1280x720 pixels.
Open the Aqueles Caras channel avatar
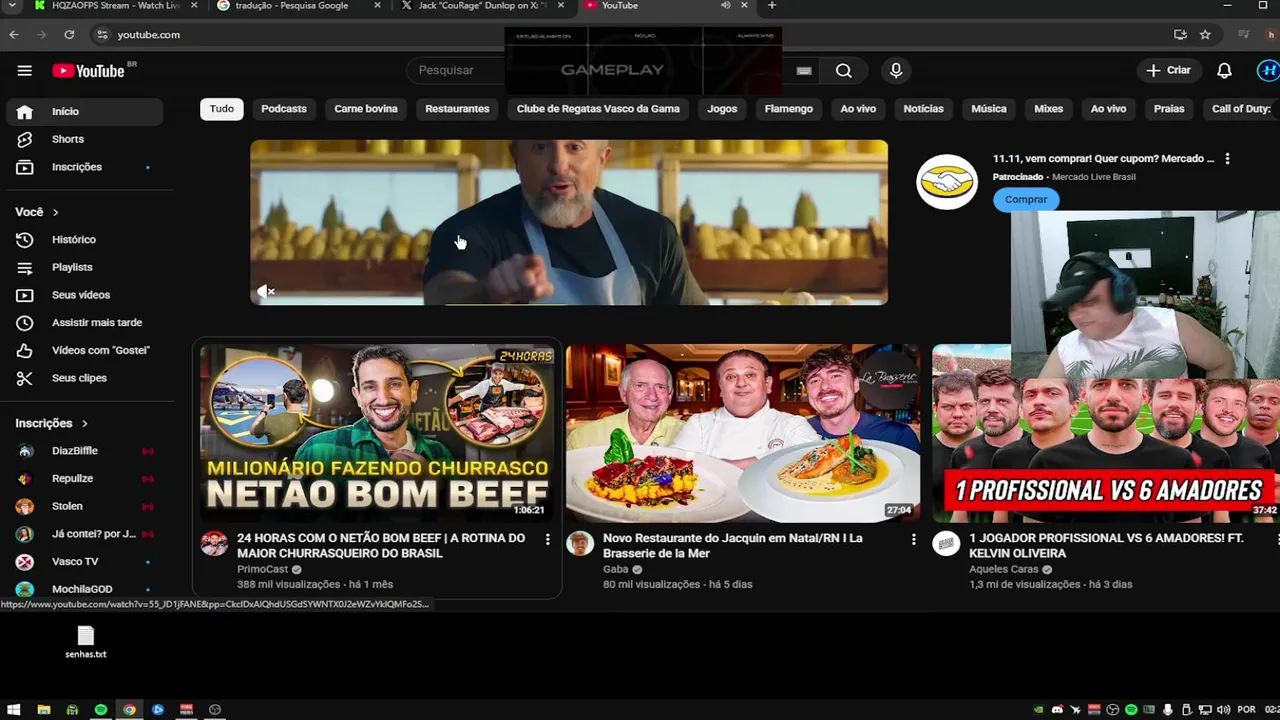tap(946, 544)
